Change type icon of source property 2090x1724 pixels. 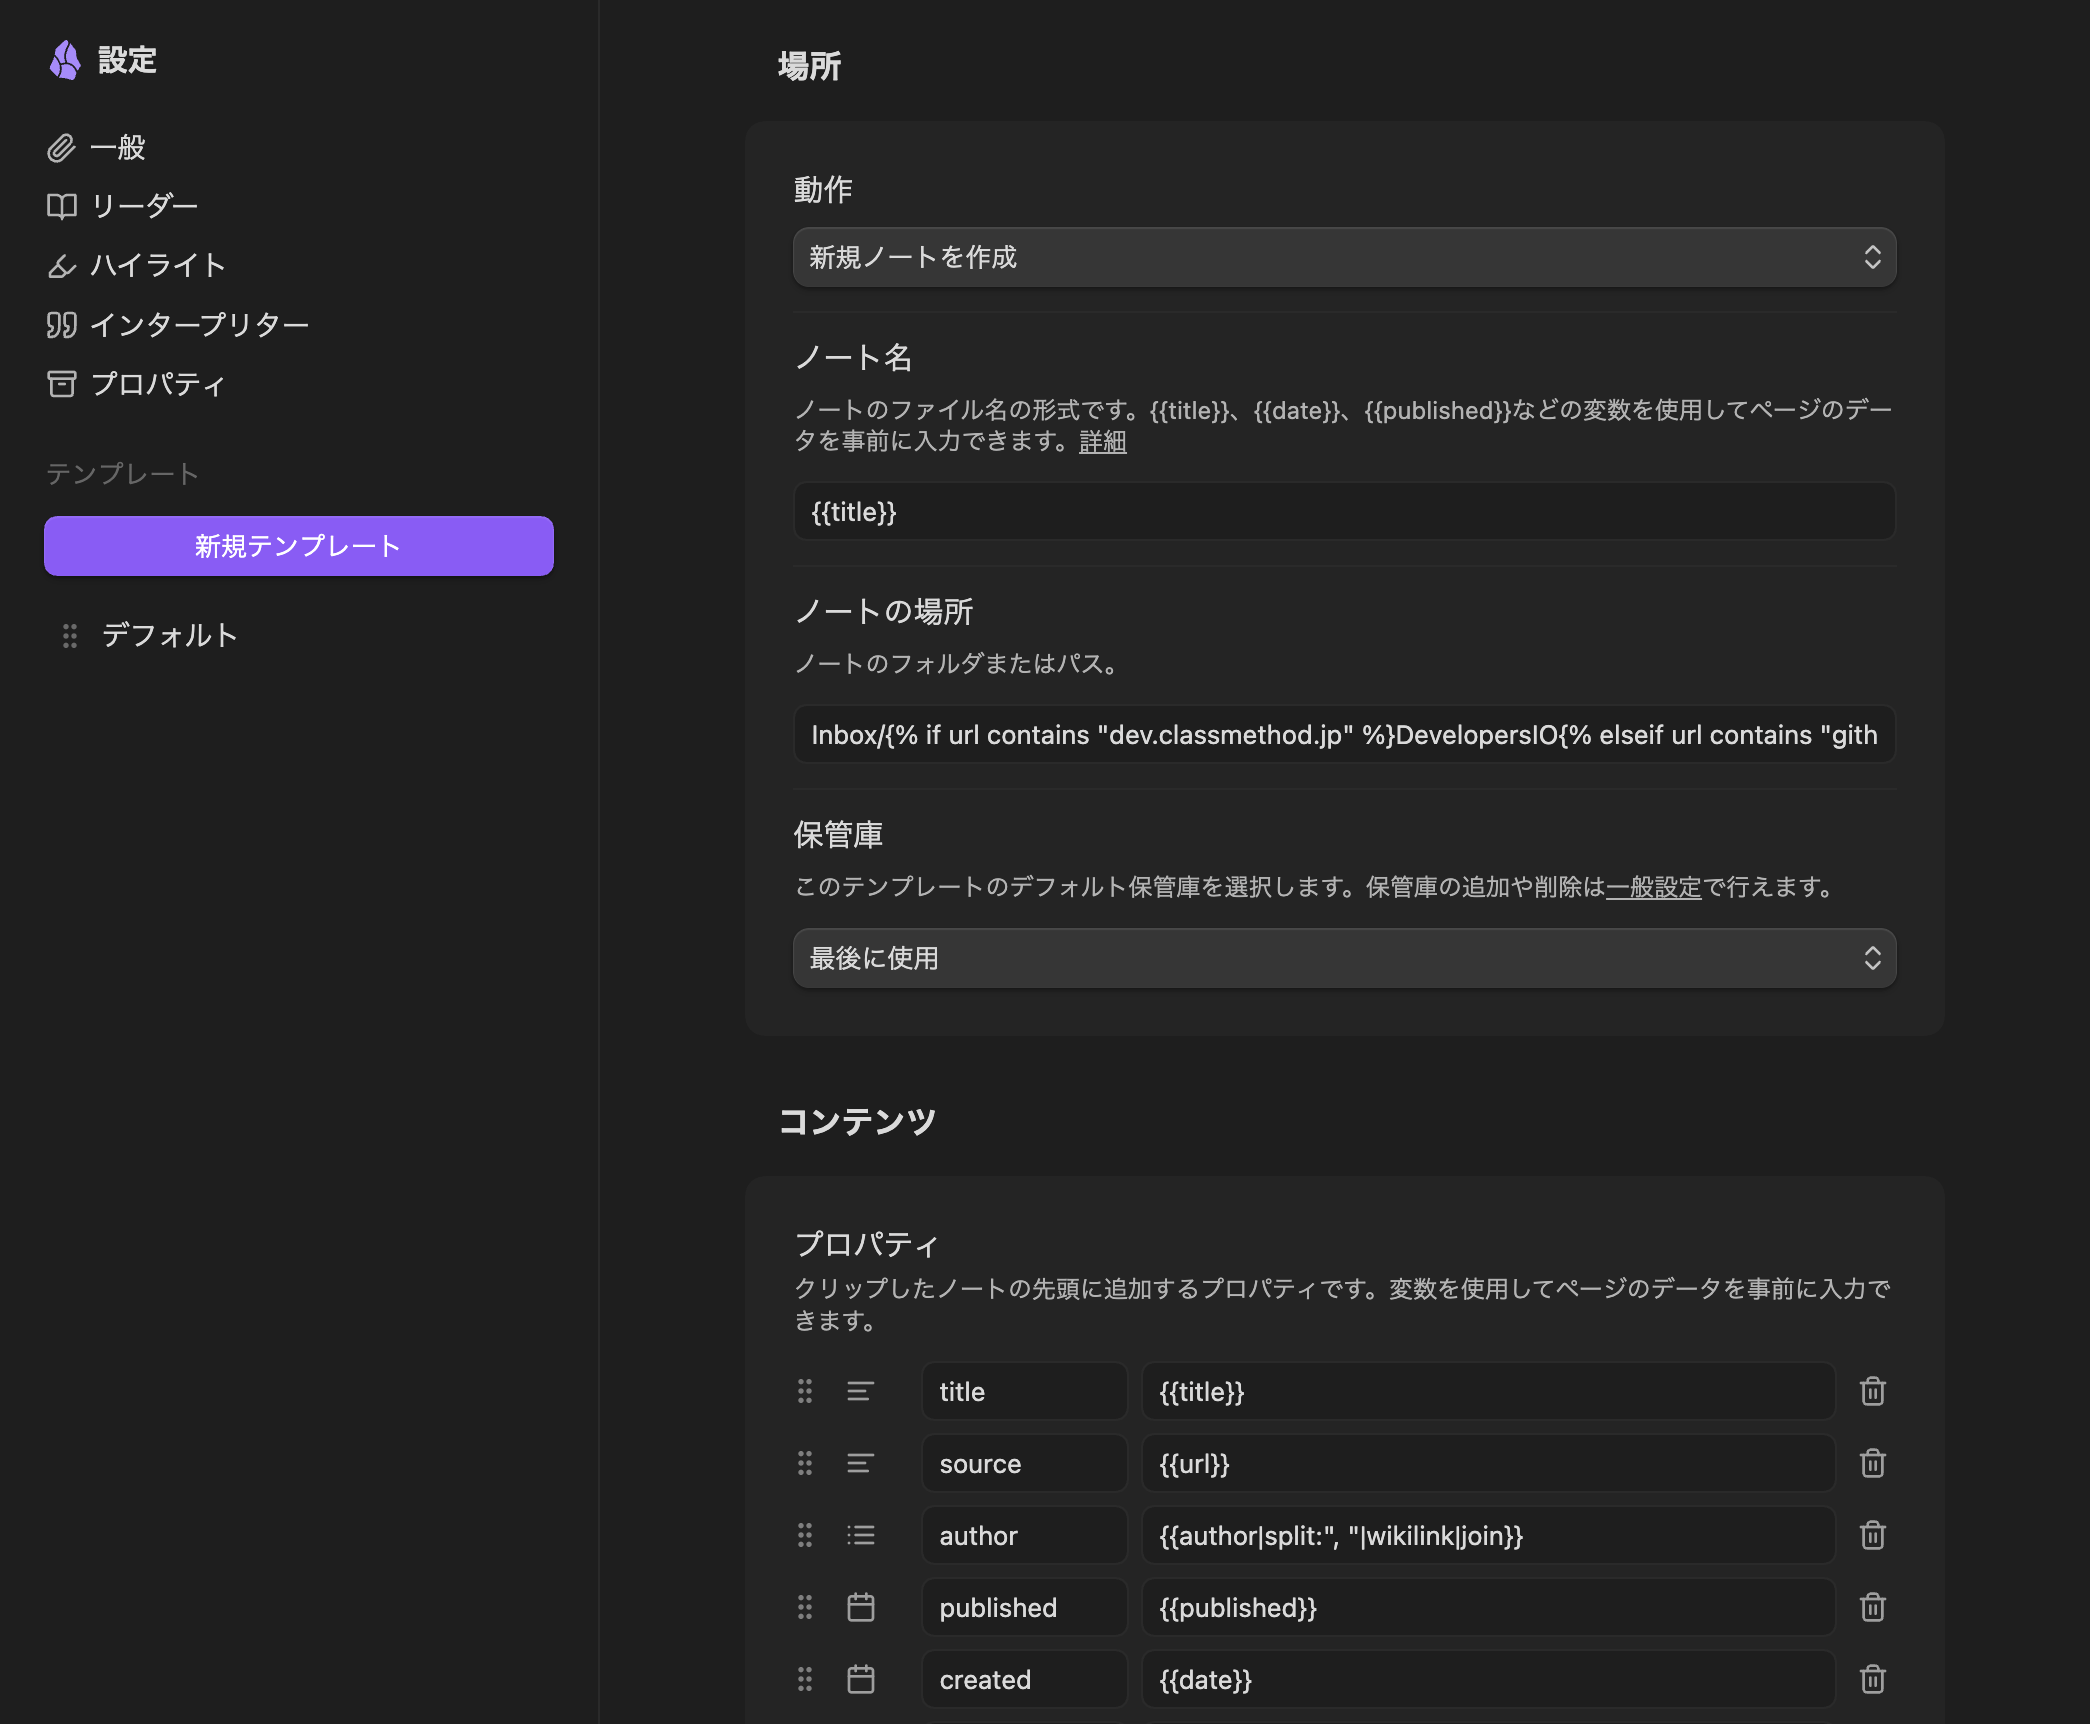(x=860, y=1463)
